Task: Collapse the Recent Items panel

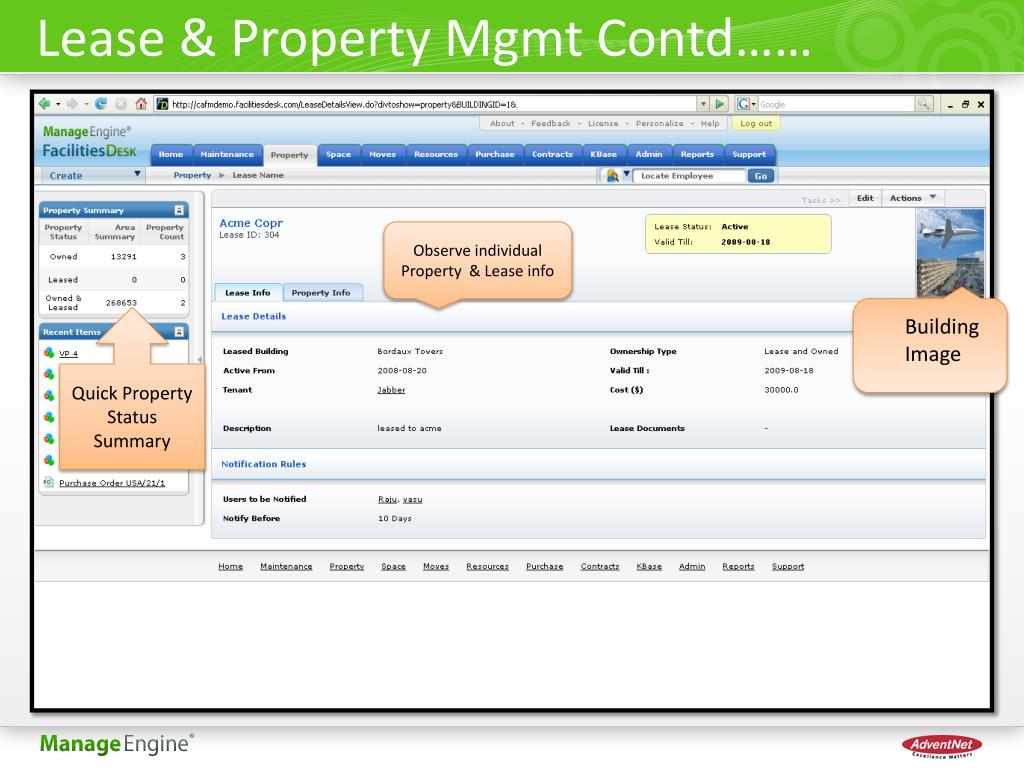Action: tap(179, 332)
